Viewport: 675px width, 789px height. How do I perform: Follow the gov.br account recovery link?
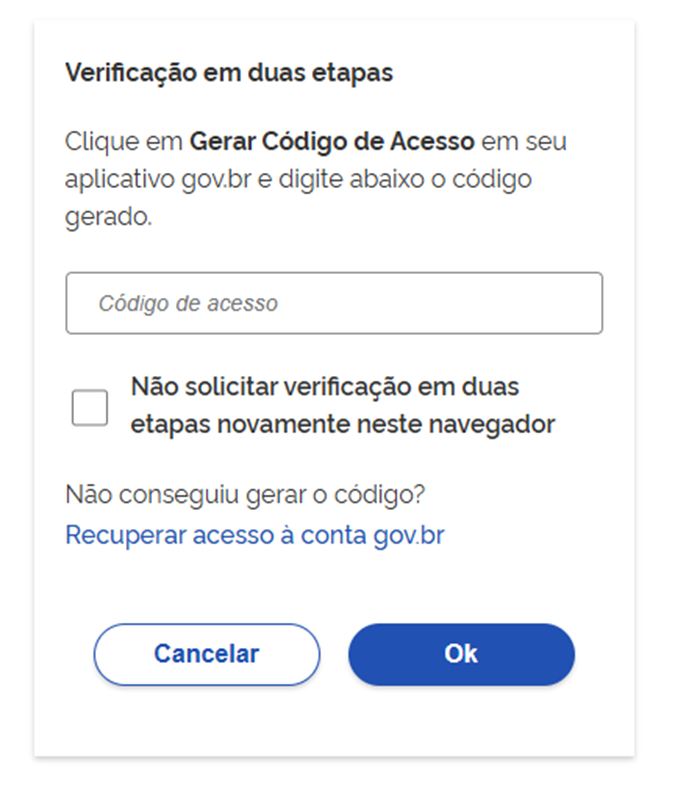pyautogui.click(x=255, y=535)
